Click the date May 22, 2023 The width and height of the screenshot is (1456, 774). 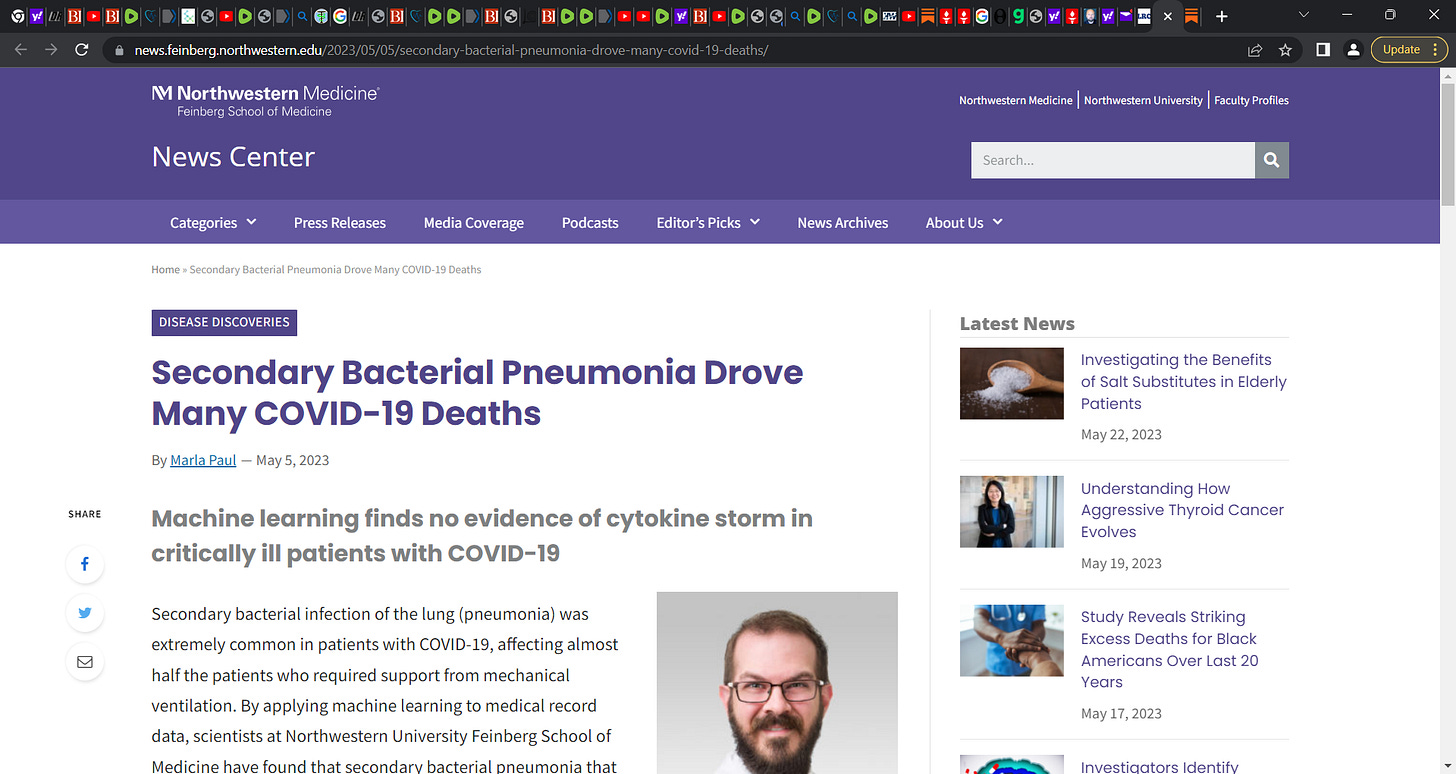pyautogui.click(x=1121, y=434)
